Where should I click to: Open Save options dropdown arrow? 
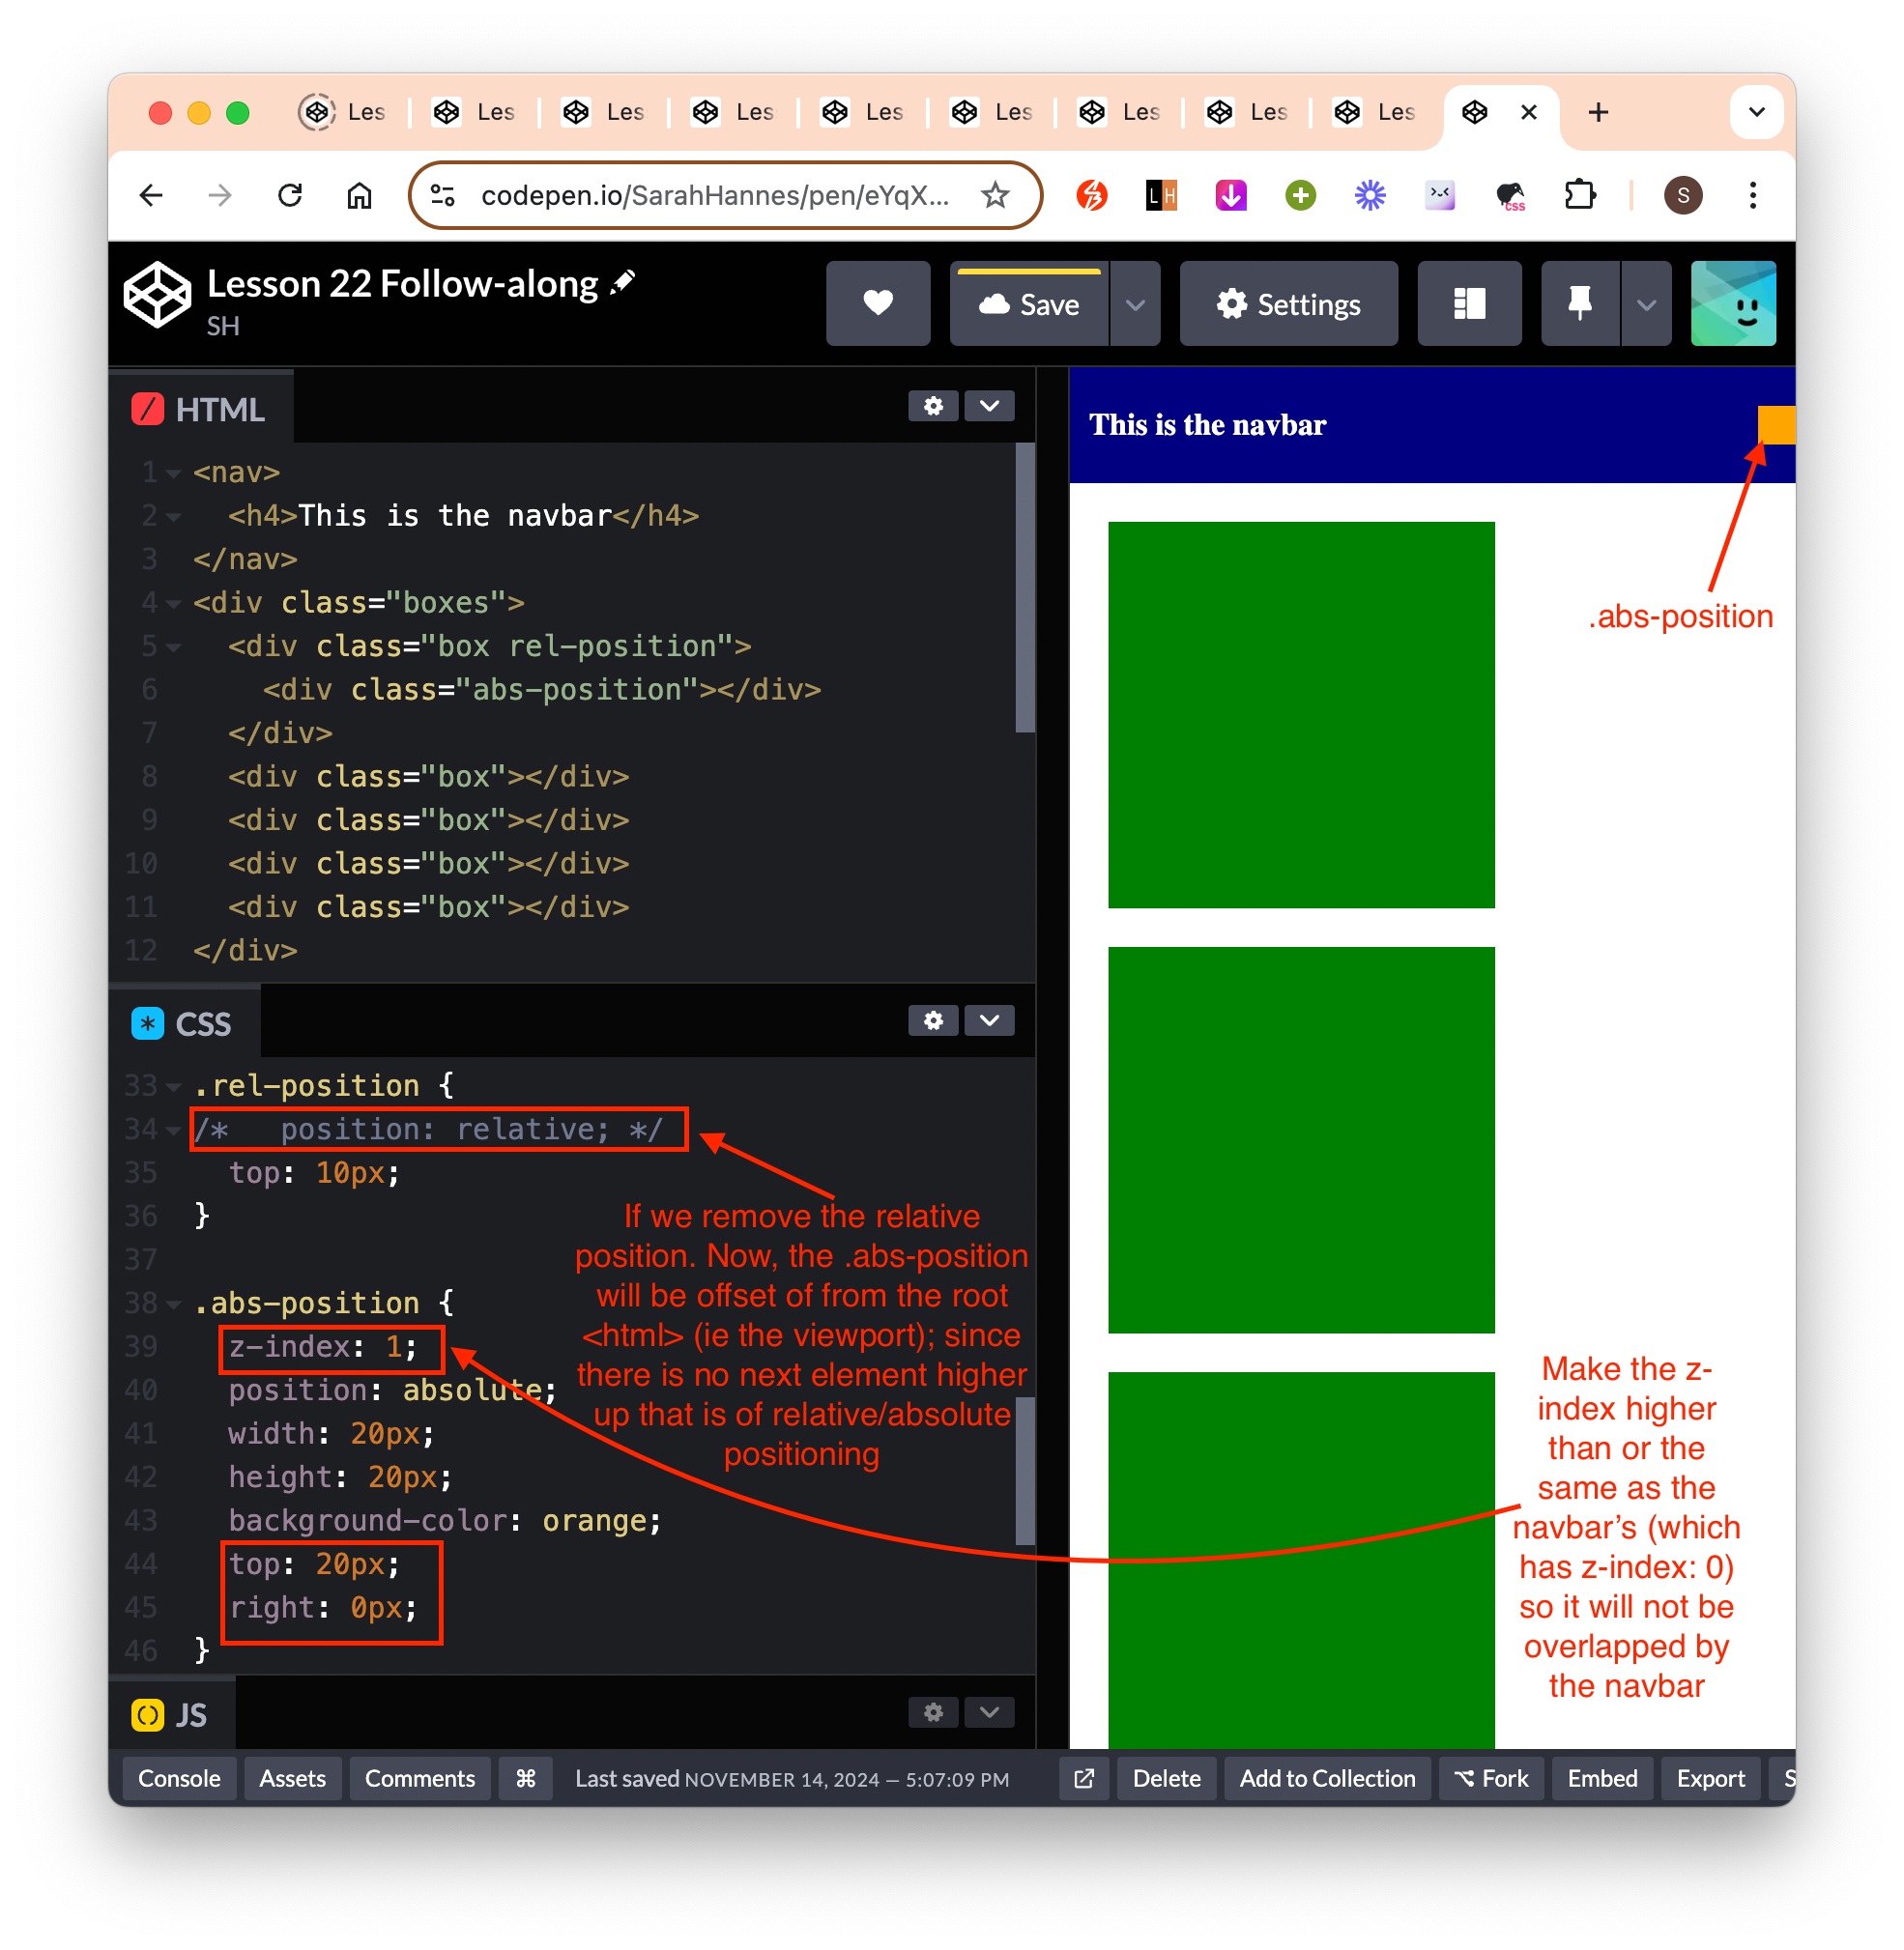(1135, 303)
